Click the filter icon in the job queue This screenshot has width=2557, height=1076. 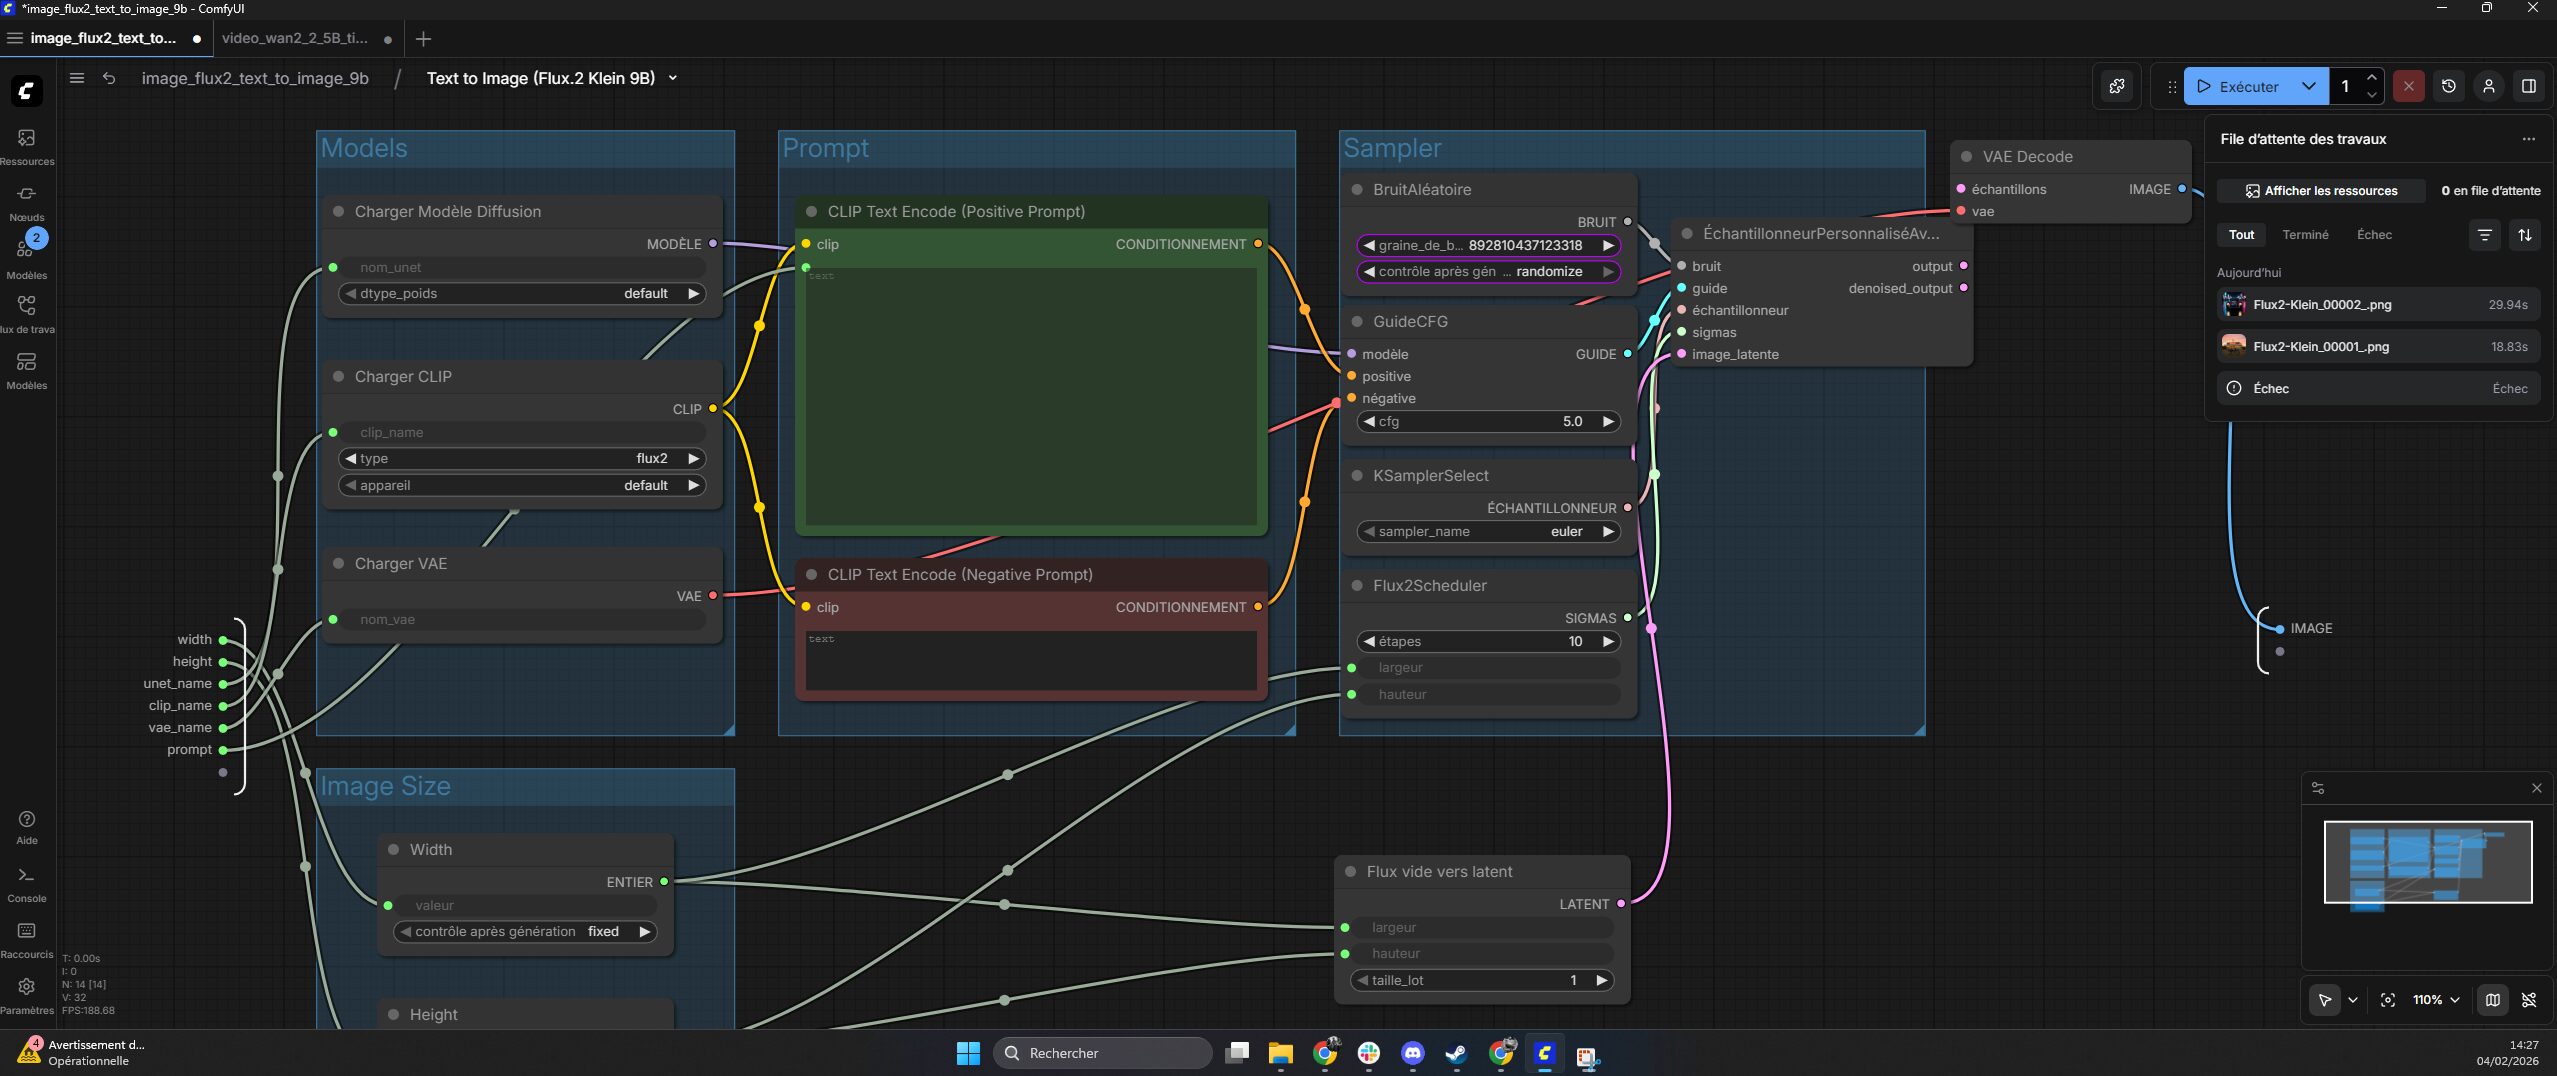(x=2484, y=235)
